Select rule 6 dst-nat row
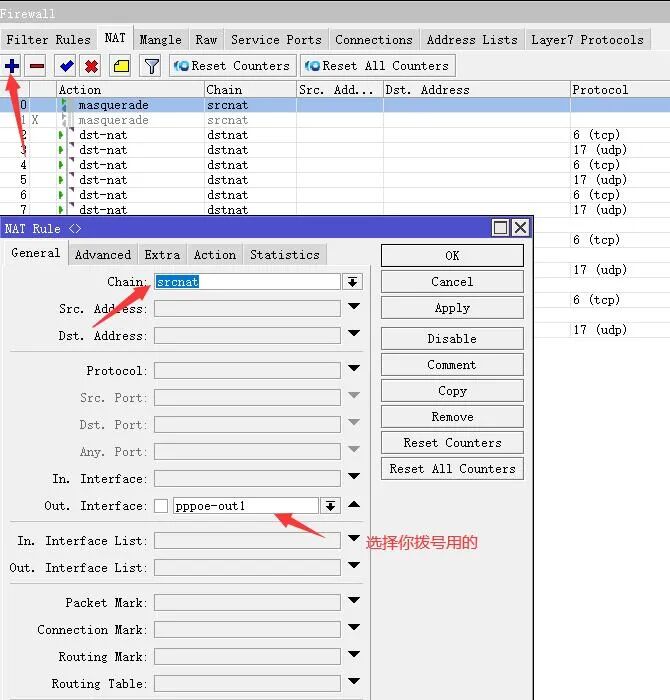Screen dimensions: 670x700 click(x=335, y=195)
